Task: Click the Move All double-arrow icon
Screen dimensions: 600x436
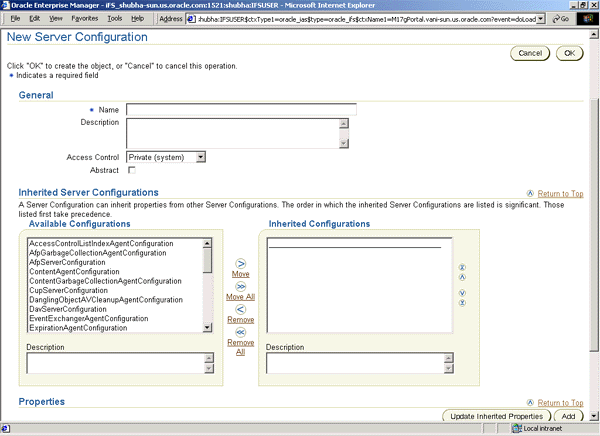Action: coord(241,287)
